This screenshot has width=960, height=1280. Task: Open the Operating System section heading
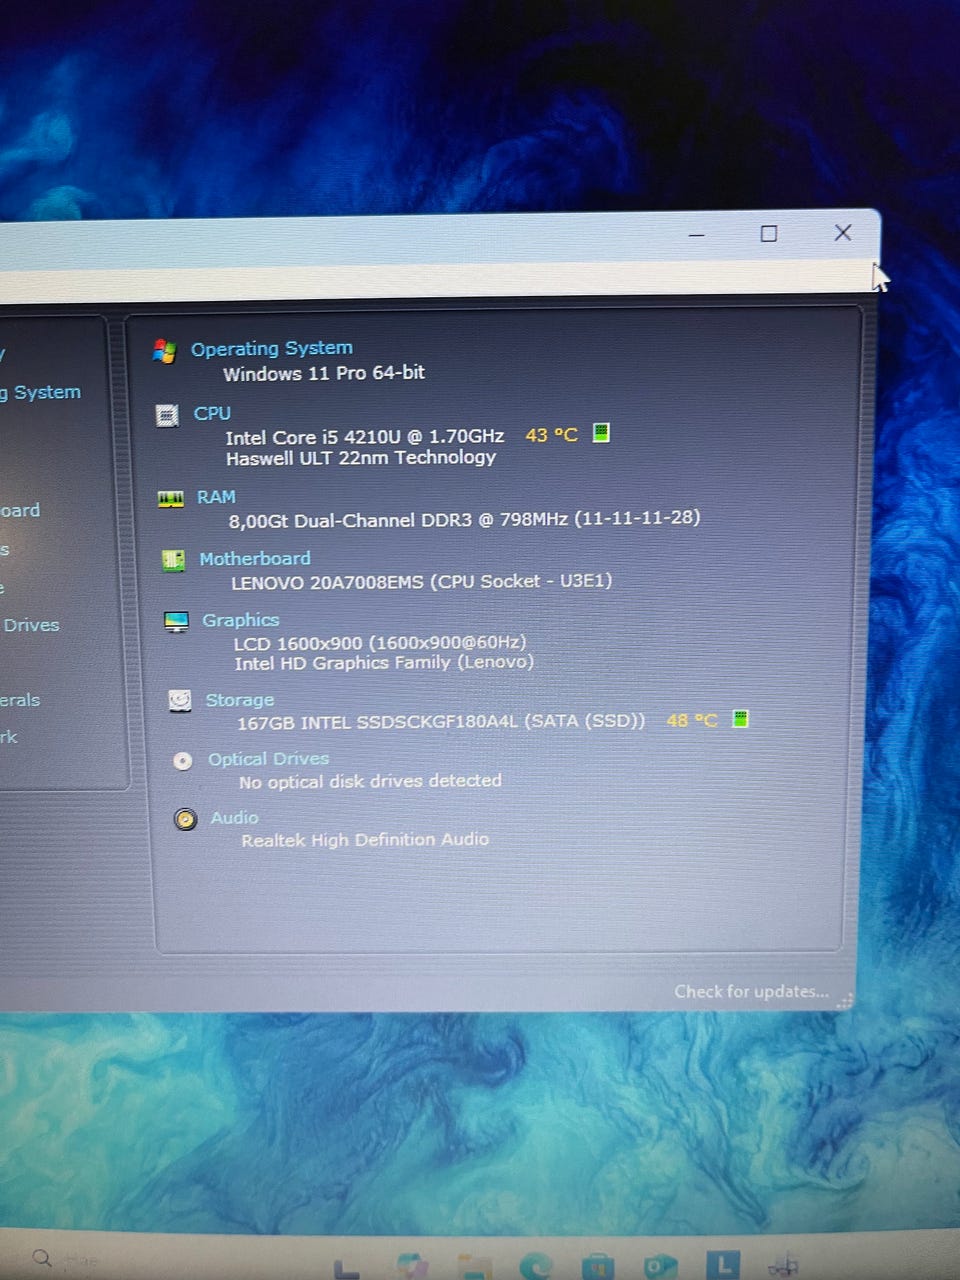pos(272,348)
